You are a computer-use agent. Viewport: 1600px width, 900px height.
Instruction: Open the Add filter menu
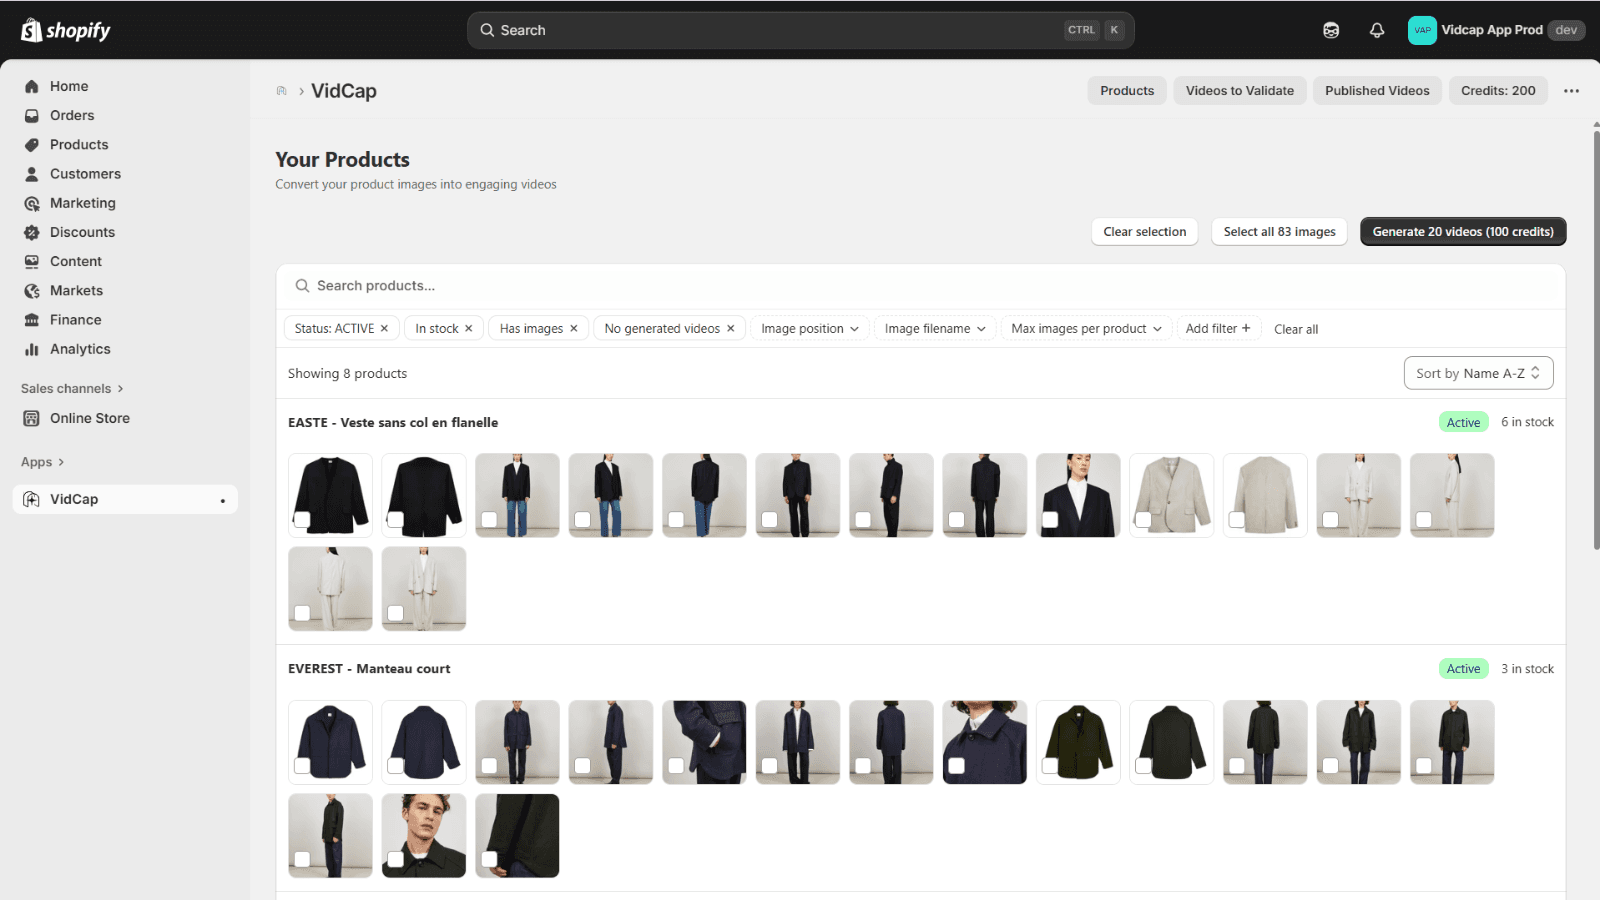coord(1218,328)
